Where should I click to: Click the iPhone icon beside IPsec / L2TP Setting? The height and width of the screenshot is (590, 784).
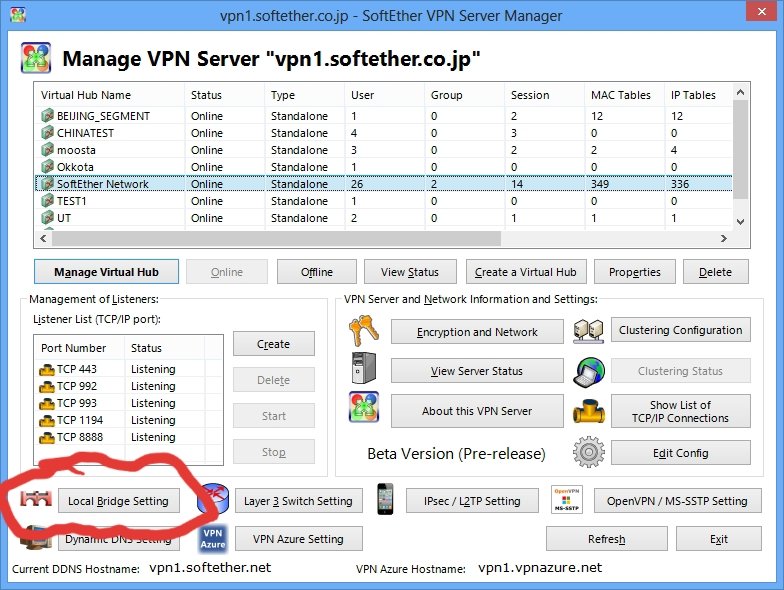384,498
